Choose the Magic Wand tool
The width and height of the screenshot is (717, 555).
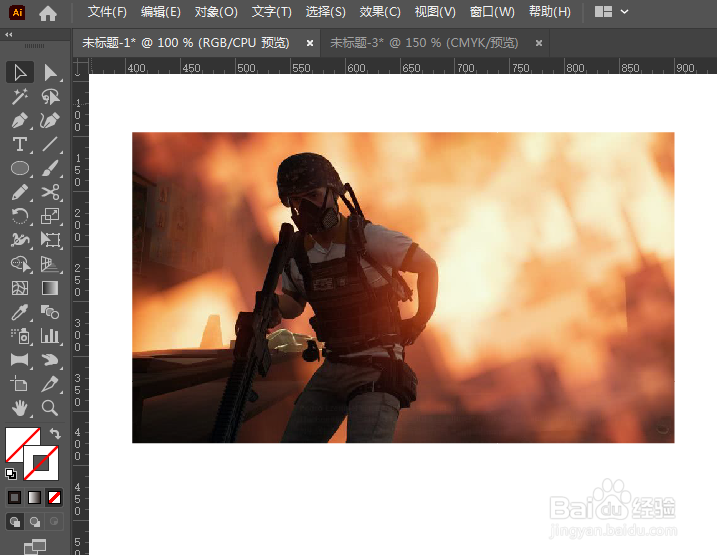(x=20, y=96)
